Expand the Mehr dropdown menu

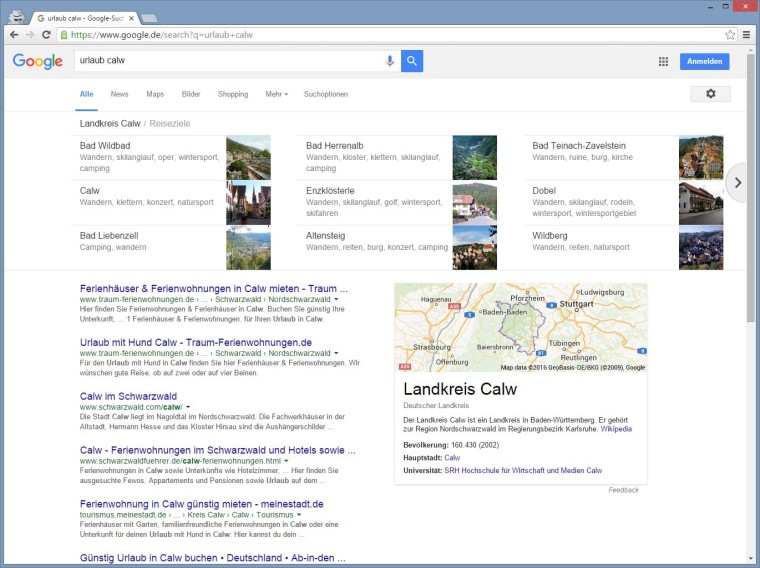277,94
